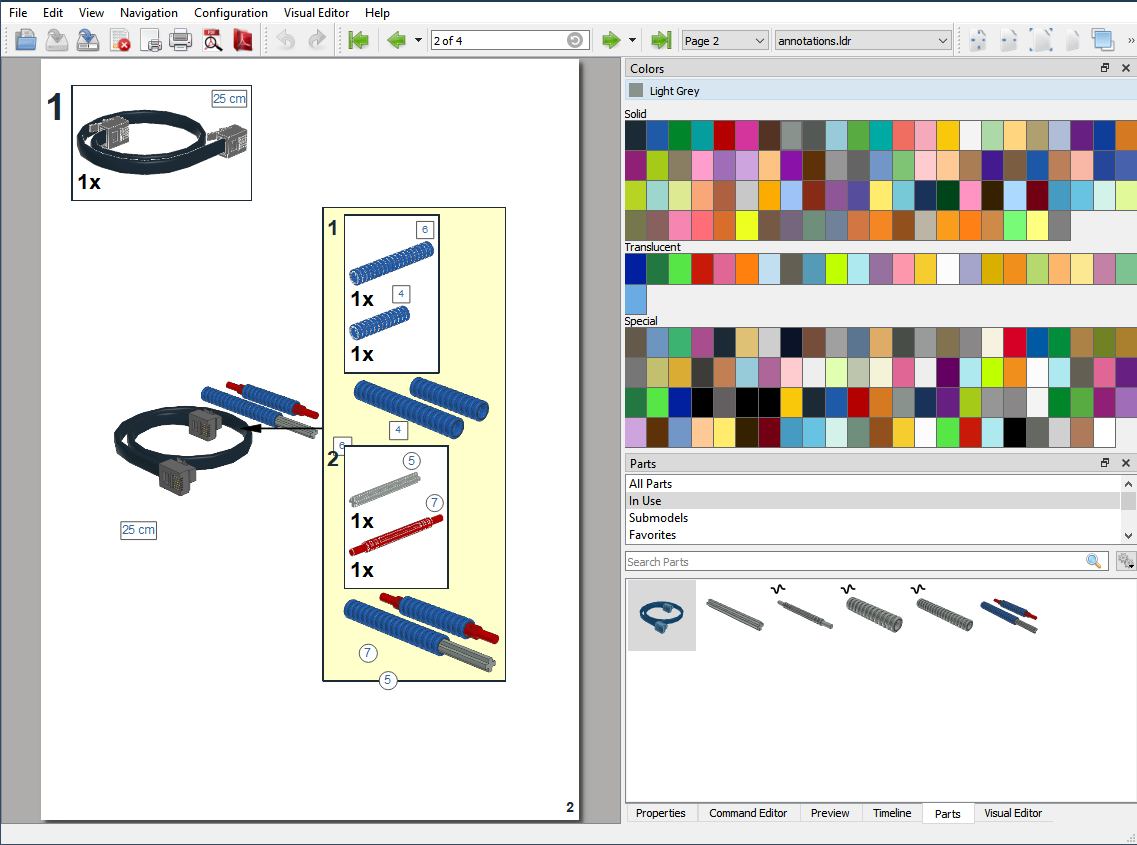Go to the first page with green arrow
1137x845 pixels.
[358, 40]
